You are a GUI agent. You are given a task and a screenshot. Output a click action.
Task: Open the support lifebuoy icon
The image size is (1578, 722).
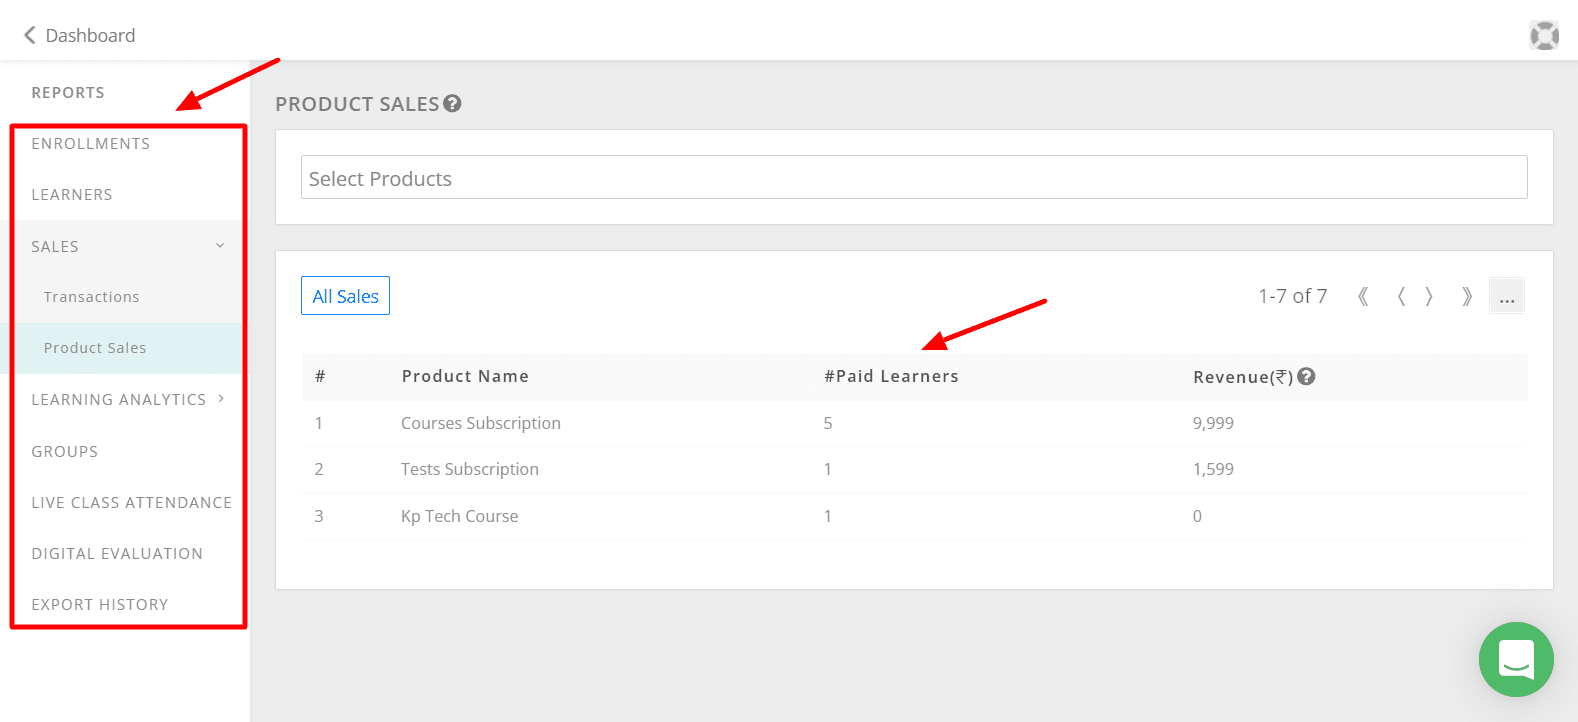1544,36
